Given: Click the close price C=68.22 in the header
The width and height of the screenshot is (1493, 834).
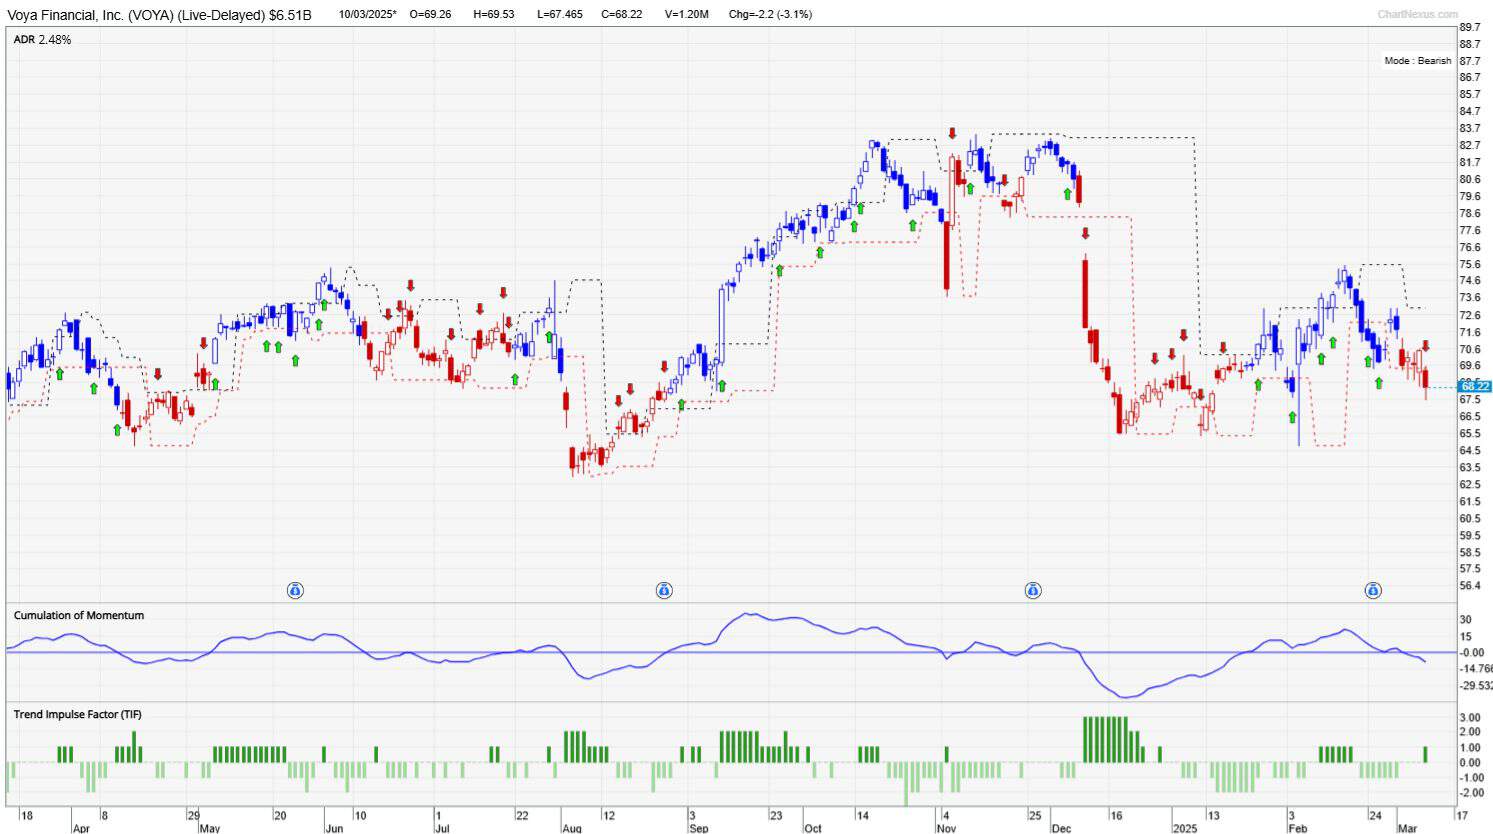Looking at the screenshot, I should pos(622,15).
